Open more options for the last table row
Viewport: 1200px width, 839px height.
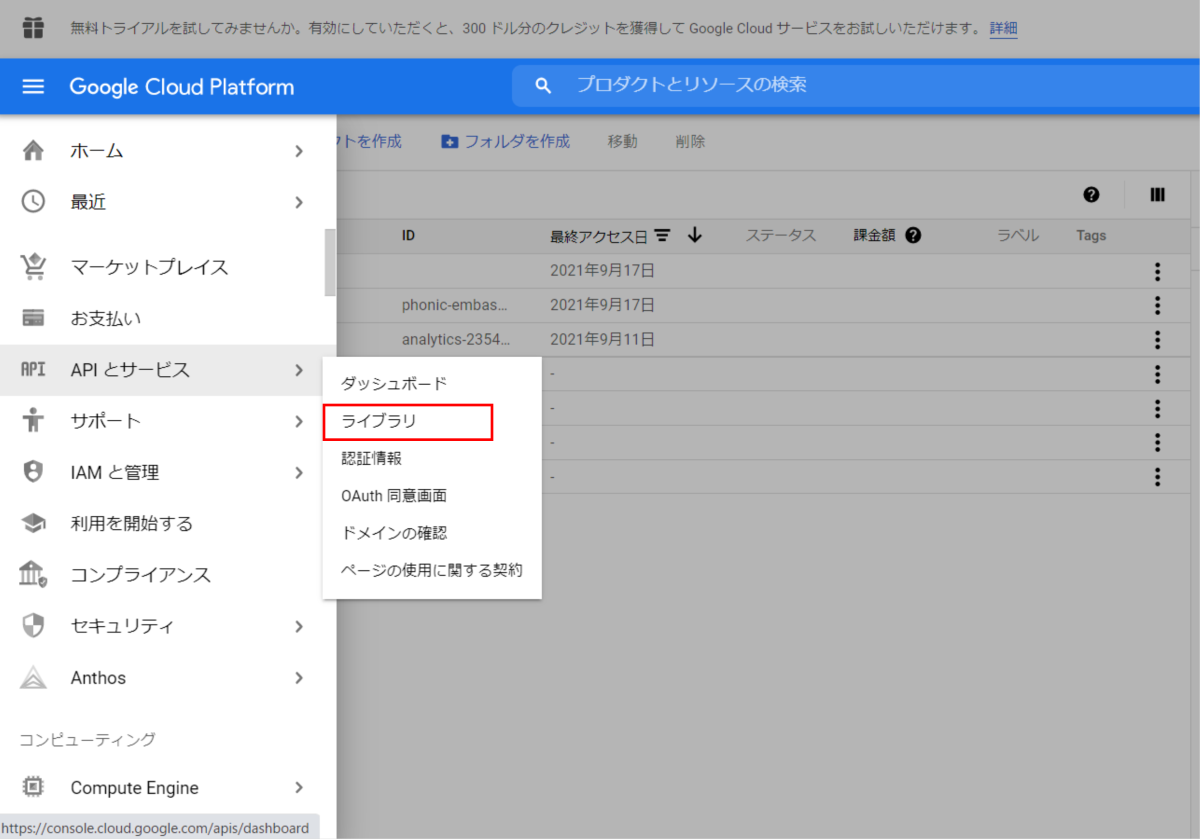(x=1157, y=477)
